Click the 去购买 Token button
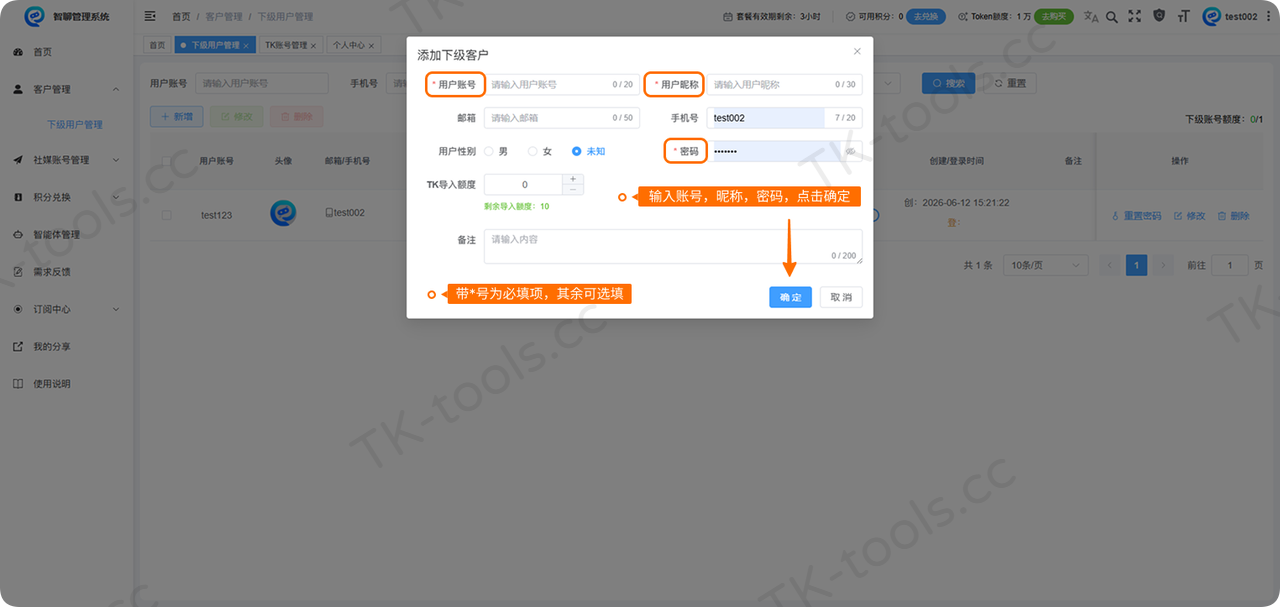Image resolution: width=1280 pixels, height=607 pixels. [x=1054, y=16]
